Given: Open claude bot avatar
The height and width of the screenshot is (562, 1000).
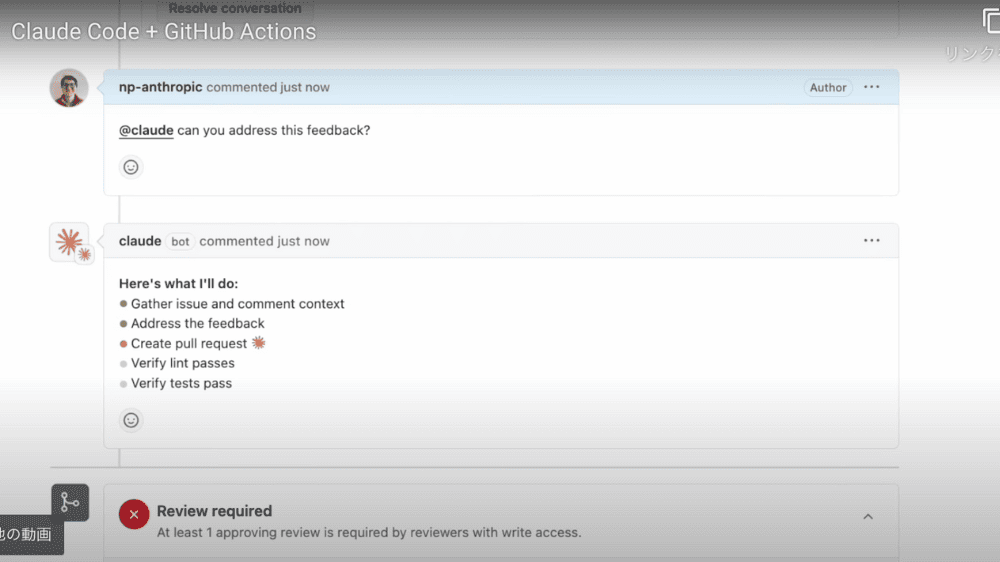Looking at the screenshot, I should pos(70,242).
